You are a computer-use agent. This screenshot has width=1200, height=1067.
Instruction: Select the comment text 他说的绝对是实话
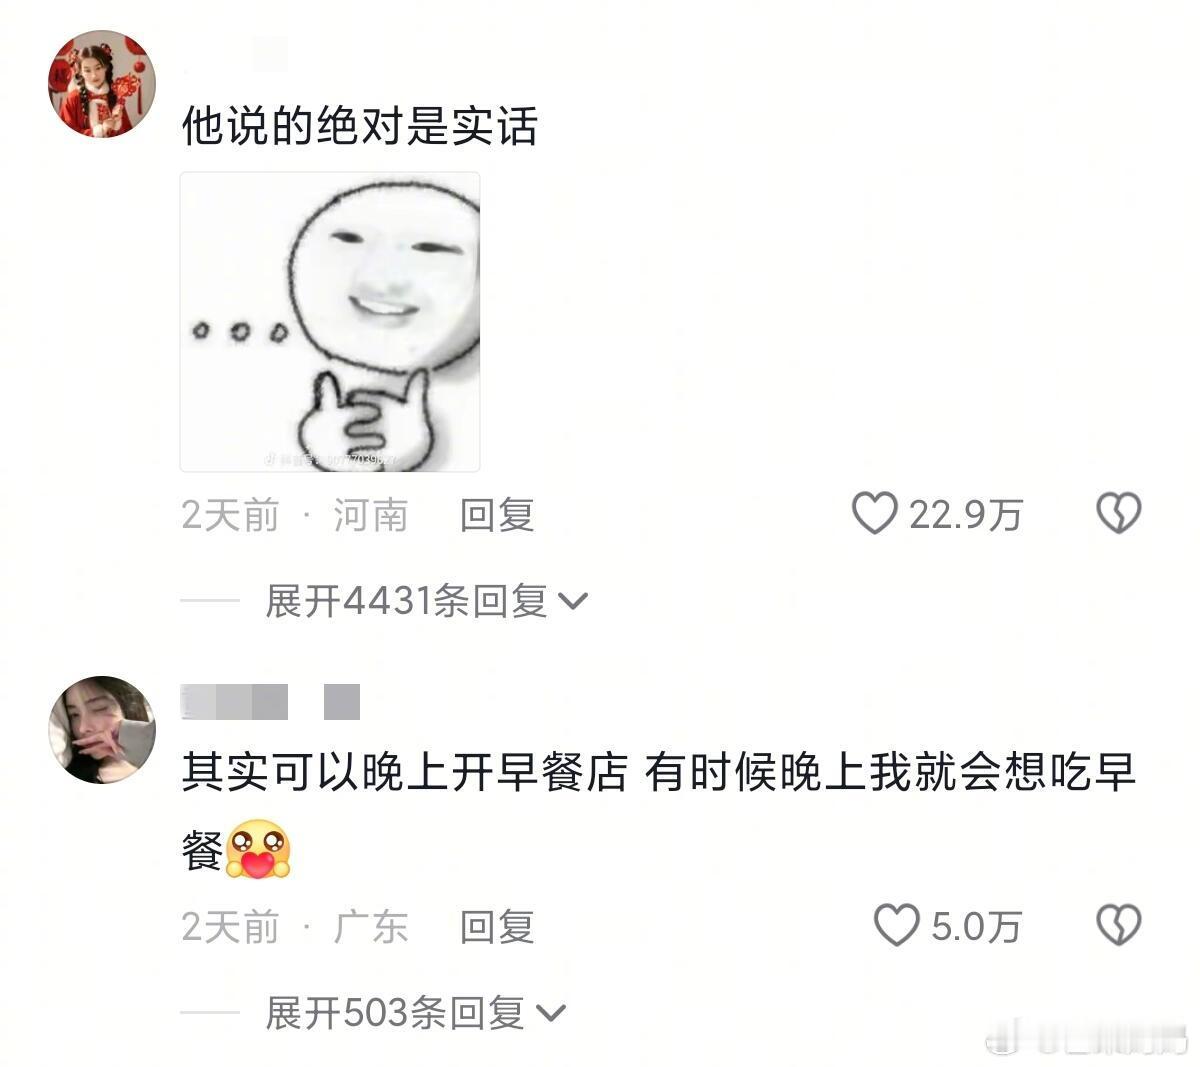pyautogui.click(x=360, y=127)
